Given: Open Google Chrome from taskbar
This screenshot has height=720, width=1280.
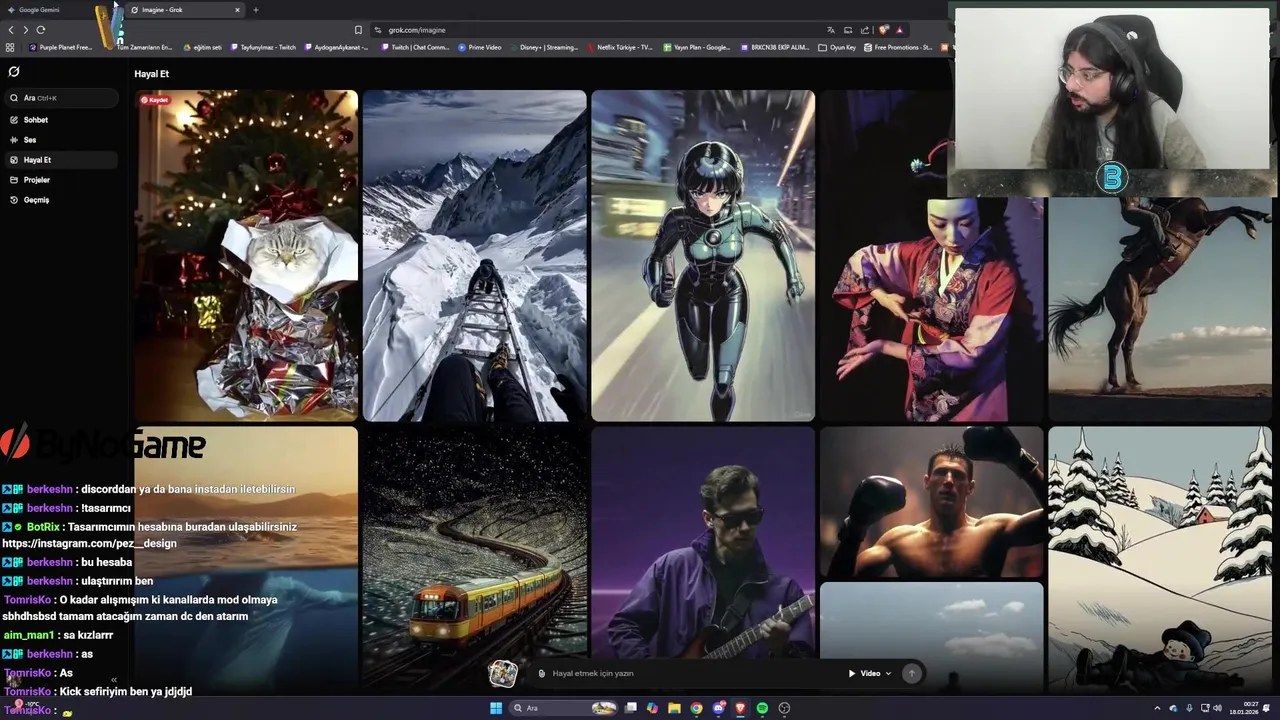Looking at the screenshot, I should tap(696, 708).
